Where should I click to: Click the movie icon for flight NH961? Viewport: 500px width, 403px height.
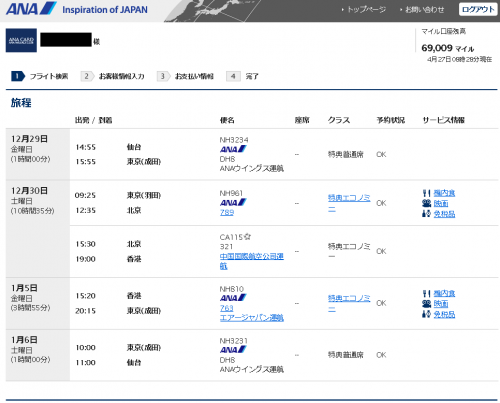point(426,203)
